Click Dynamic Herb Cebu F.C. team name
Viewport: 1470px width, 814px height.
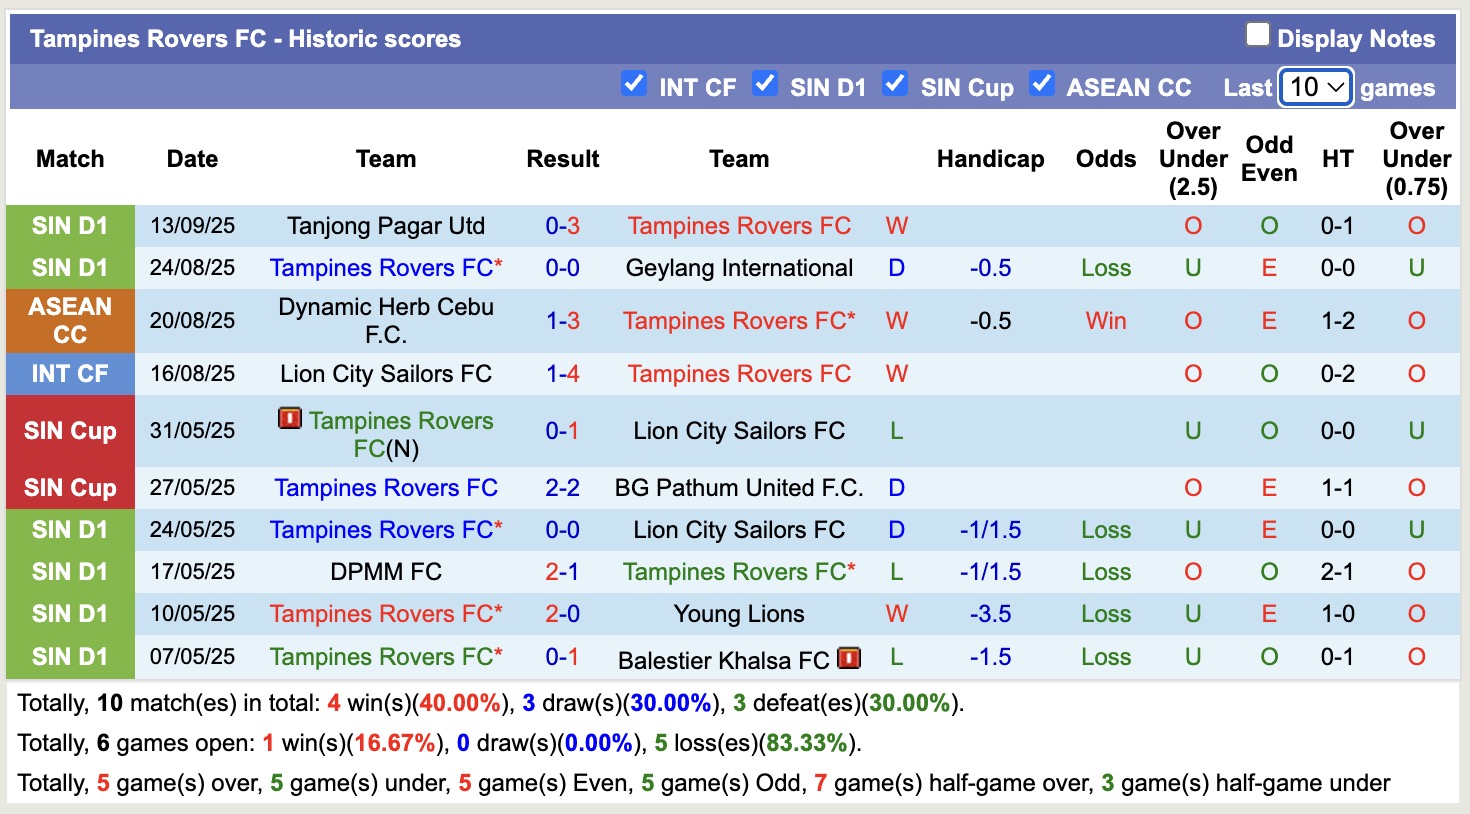coord(386,320)
